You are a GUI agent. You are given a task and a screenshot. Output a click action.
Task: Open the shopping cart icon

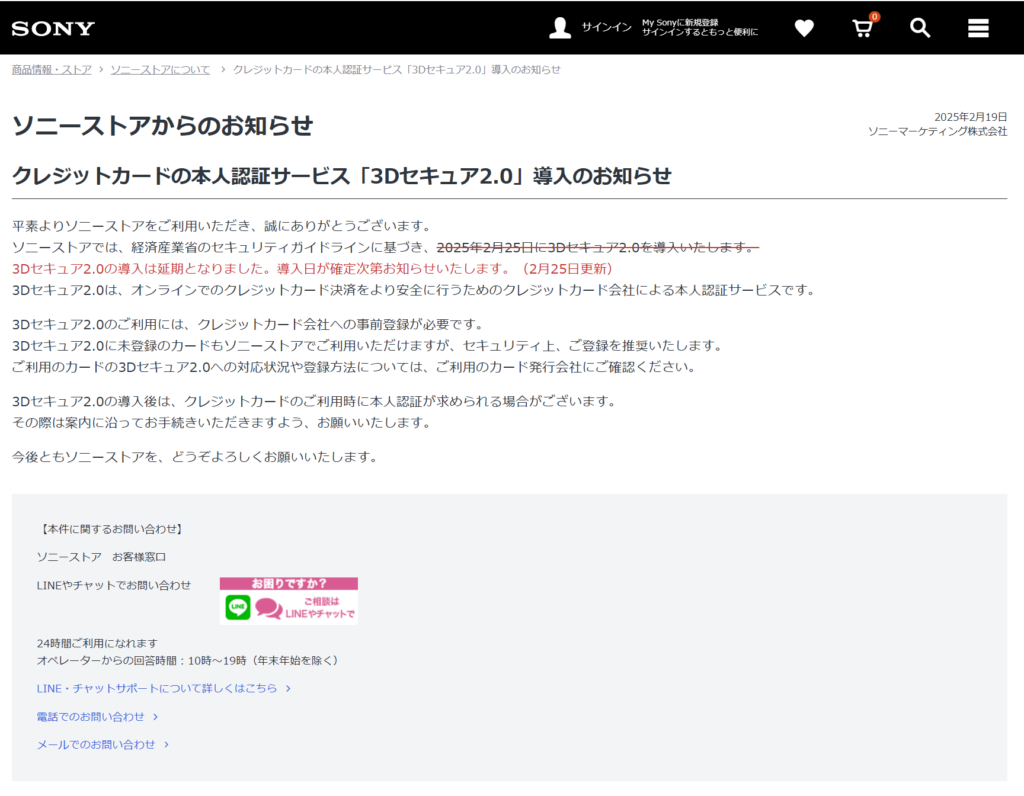point(861,29)
